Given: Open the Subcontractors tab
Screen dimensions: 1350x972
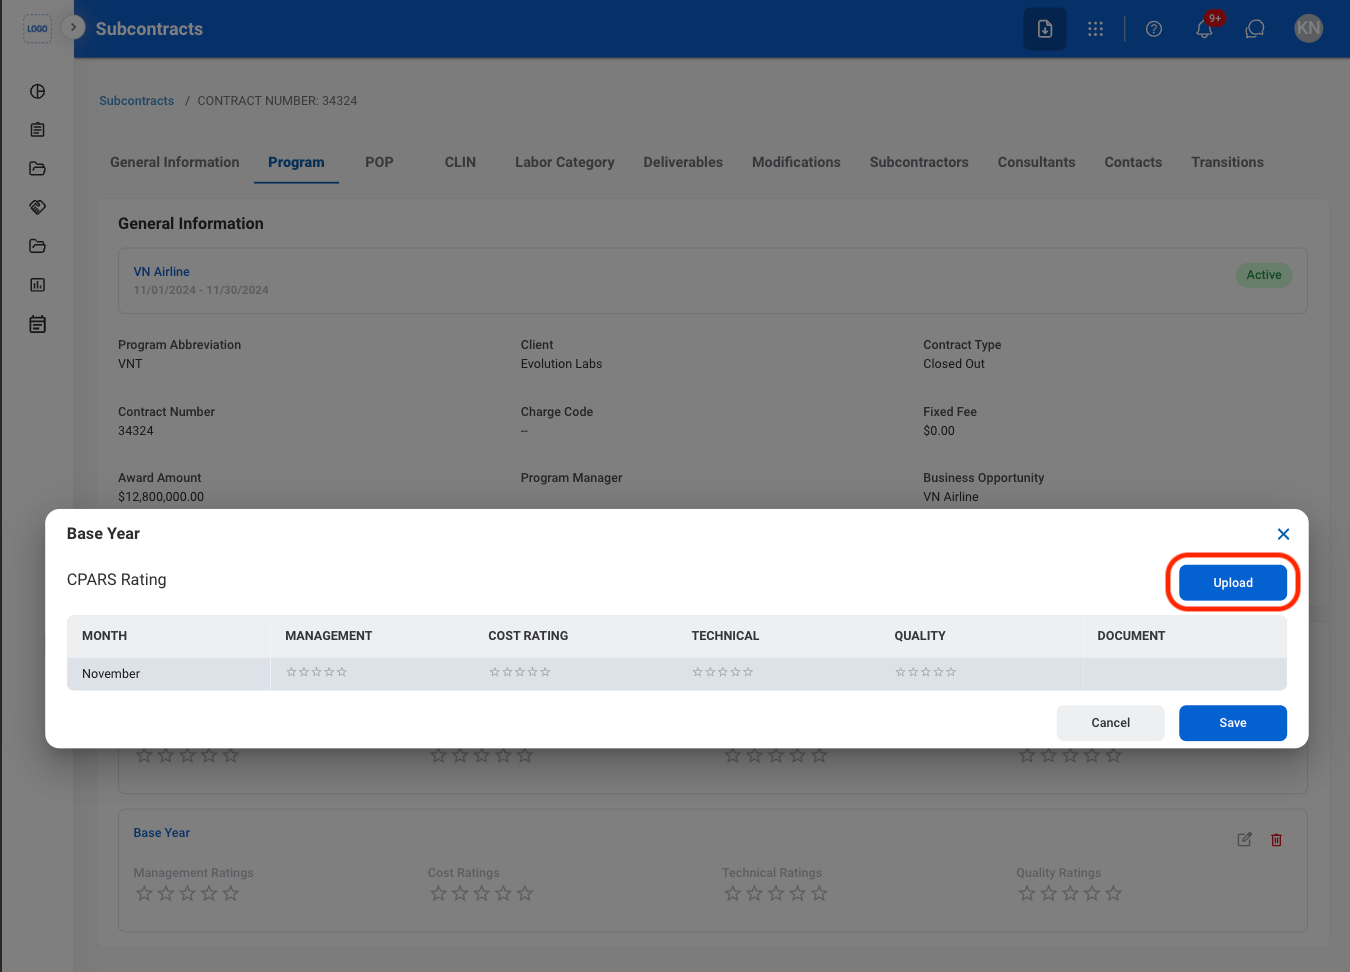Looking at the screenshot, I should pyautogui.click(x=919, y=162).
